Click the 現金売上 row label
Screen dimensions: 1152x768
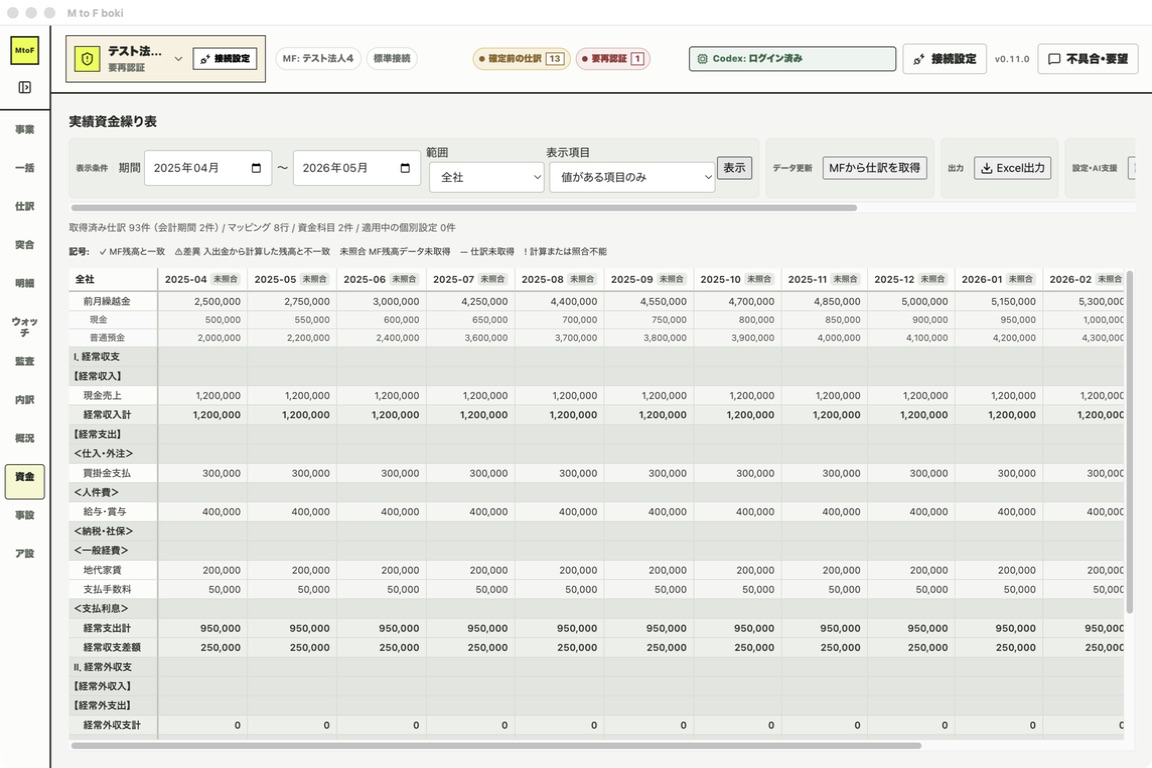pos(102,395)
